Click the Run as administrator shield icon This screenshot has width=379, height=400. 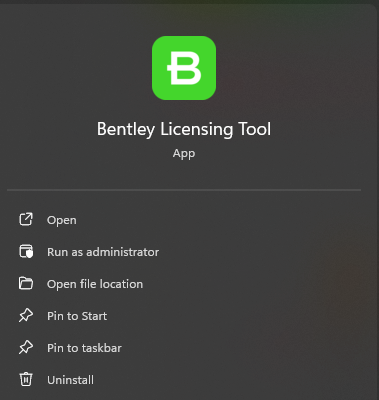pos(26,252)
